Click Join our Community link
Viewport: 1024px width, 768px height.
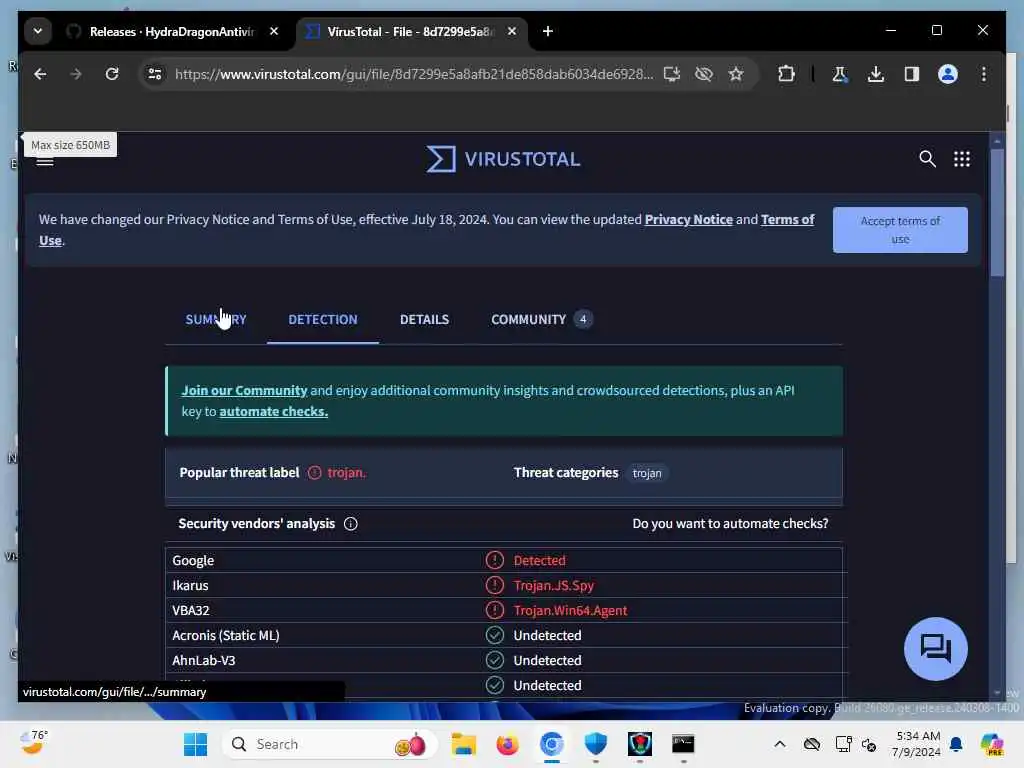click(244, 391)
